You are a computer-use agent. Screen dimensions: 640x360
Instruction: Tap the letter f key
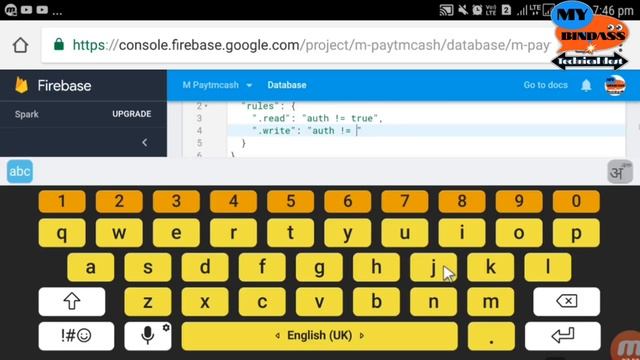tap(262, 267)
